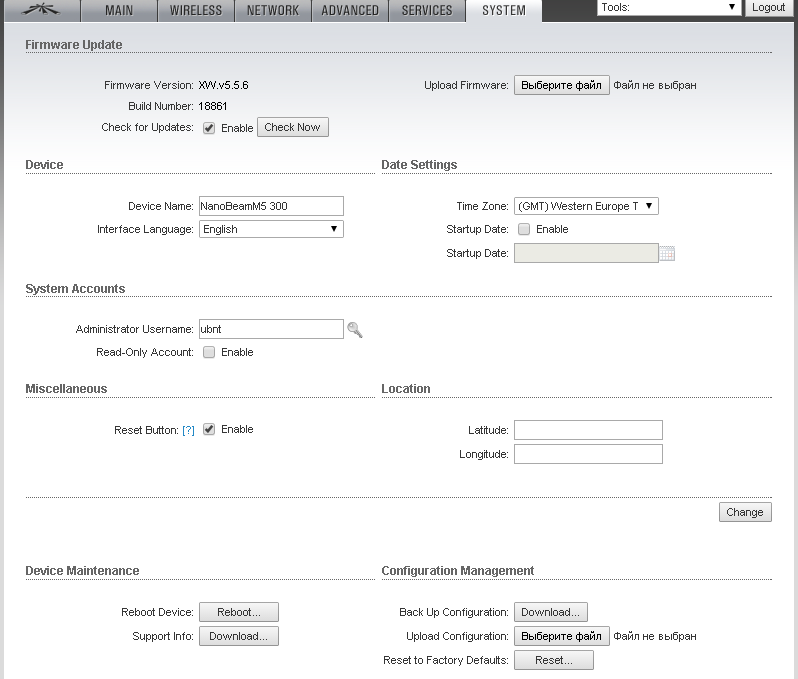Click the SYSTEM tab

tap(504, 11)
